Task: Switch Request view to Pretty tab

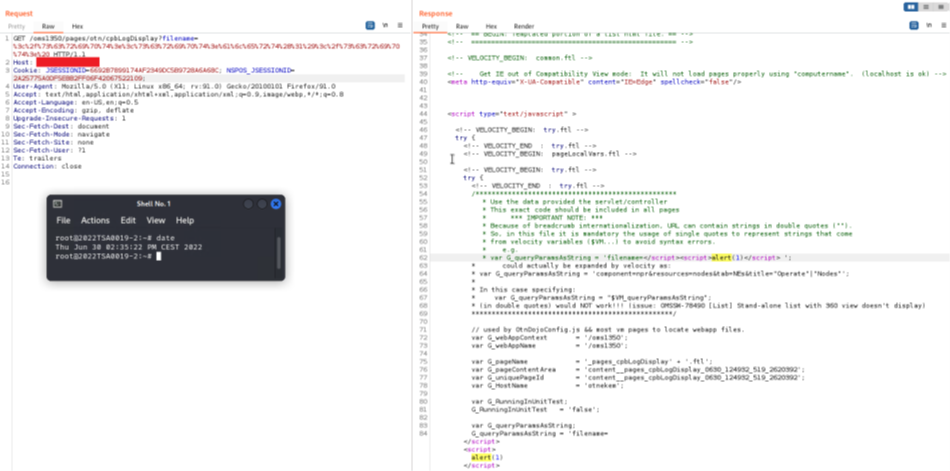Action: (x=17, y=27)
